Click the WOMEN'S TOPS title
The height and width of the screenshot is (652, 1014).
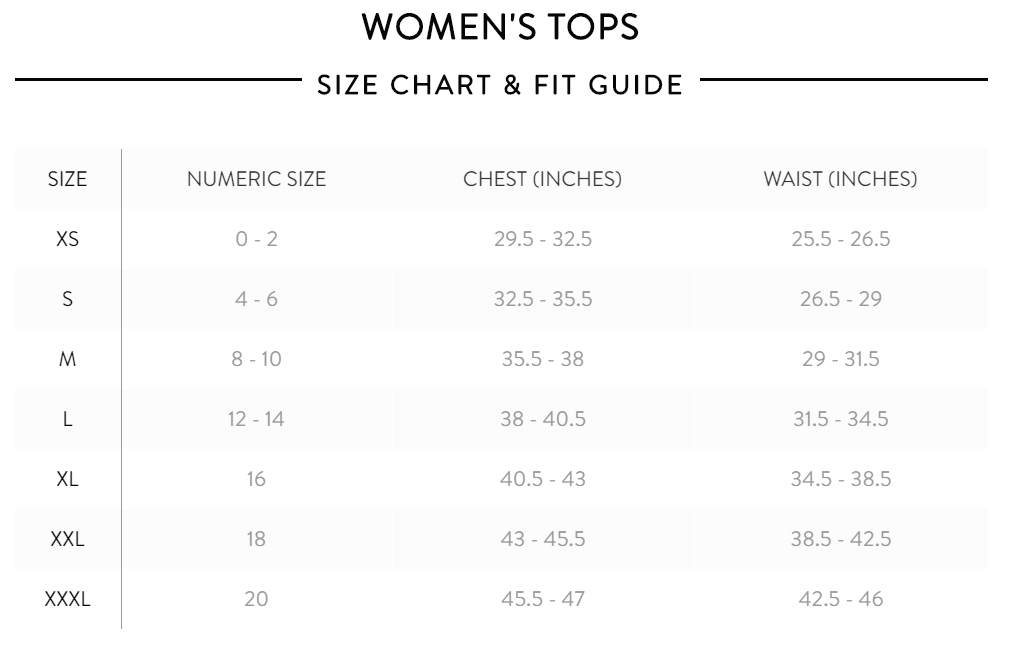tap(500, 27)
